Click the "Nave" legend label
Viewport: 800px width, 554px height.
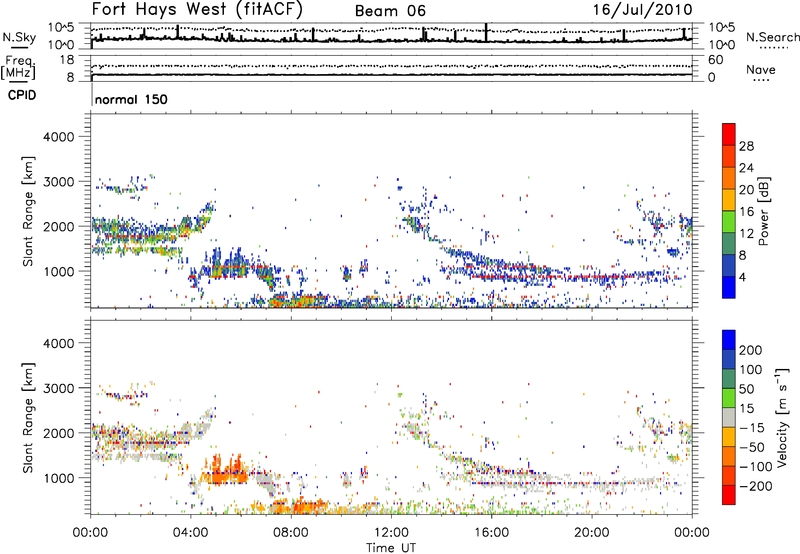coord(761,69)
